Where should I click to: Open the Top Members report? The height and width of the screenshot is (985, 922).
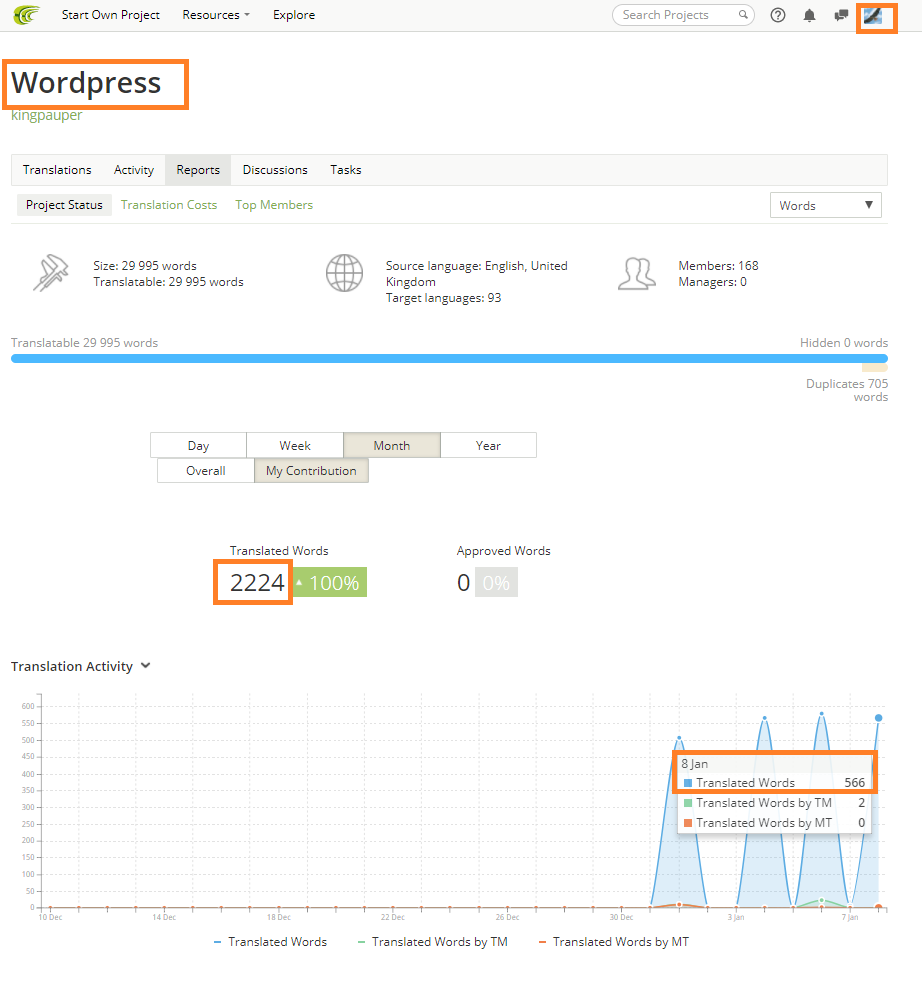pyautogui.click(x=274, y=205)
